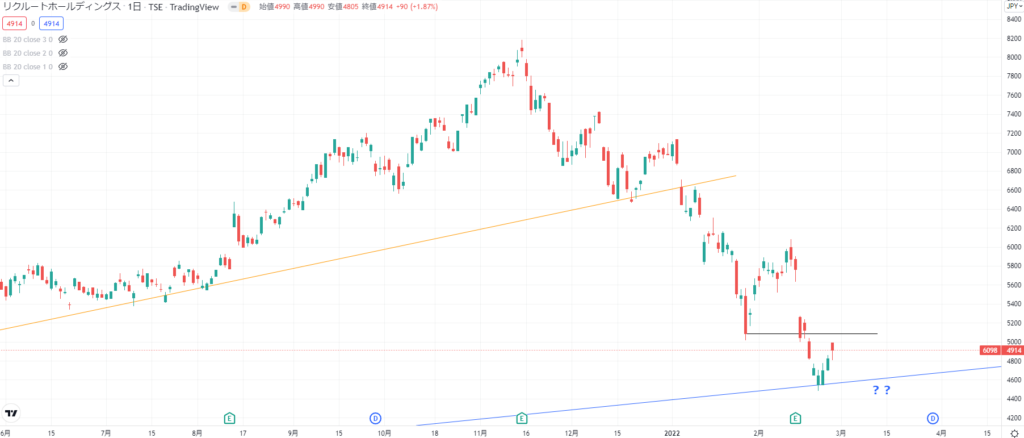Open the dividend D marker near 10月
The height and width of the screenshot is (438, 1024).
(376, 417)
